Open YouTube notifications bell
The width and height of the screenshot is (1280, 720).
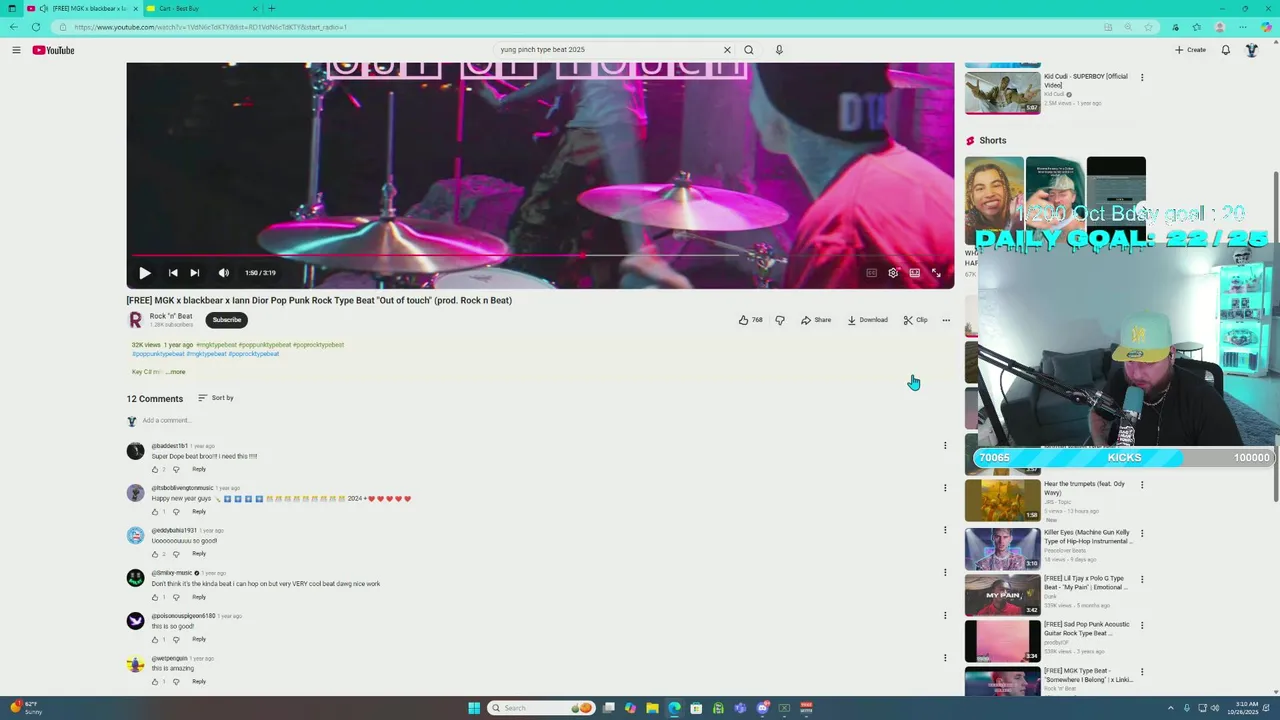[x=1226, y=50]
